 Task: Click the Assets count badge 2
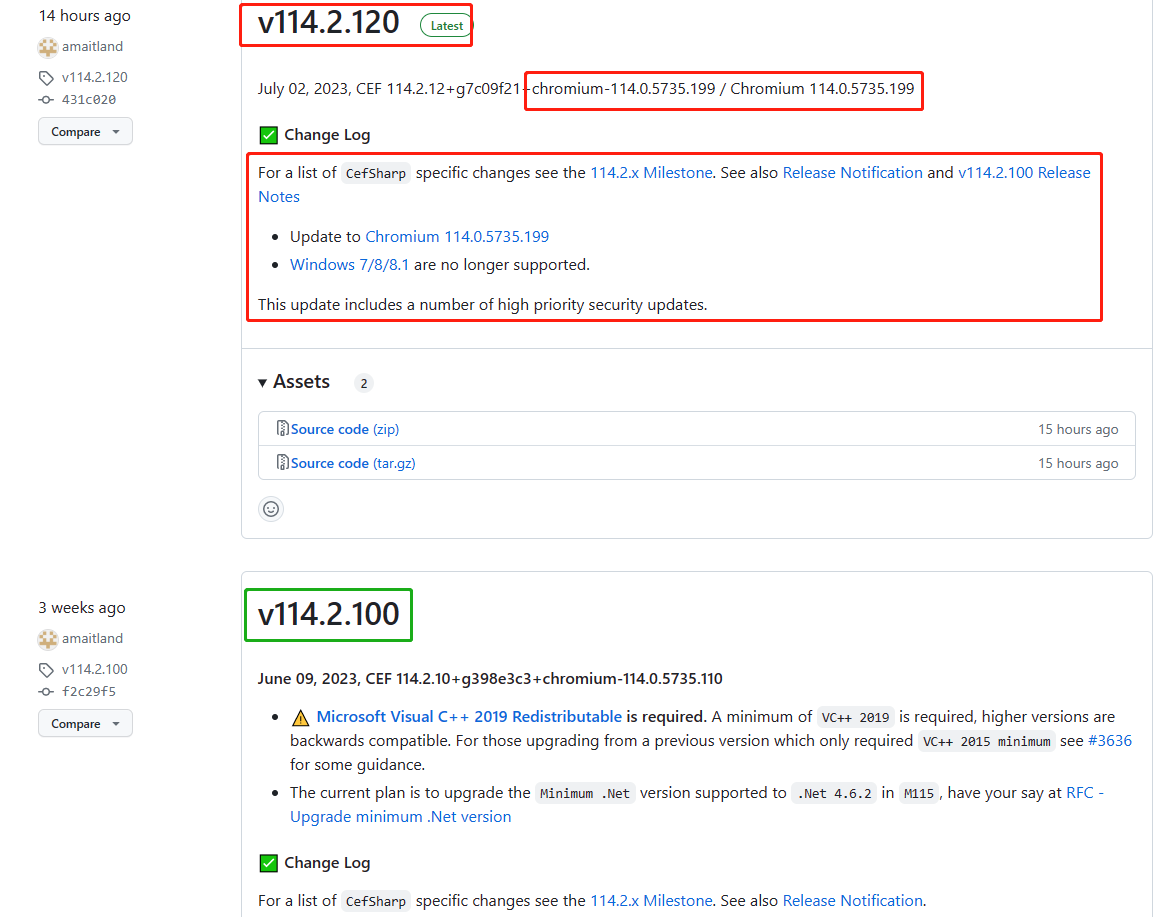363,383
